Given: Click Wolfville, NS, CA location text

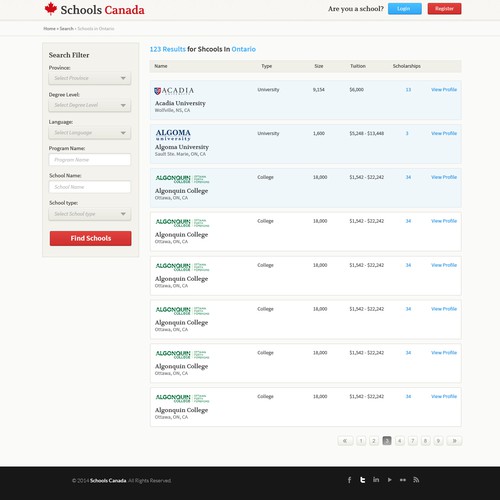Looking at the screenshot, I should pyautogui.click(x=172, y=110).
